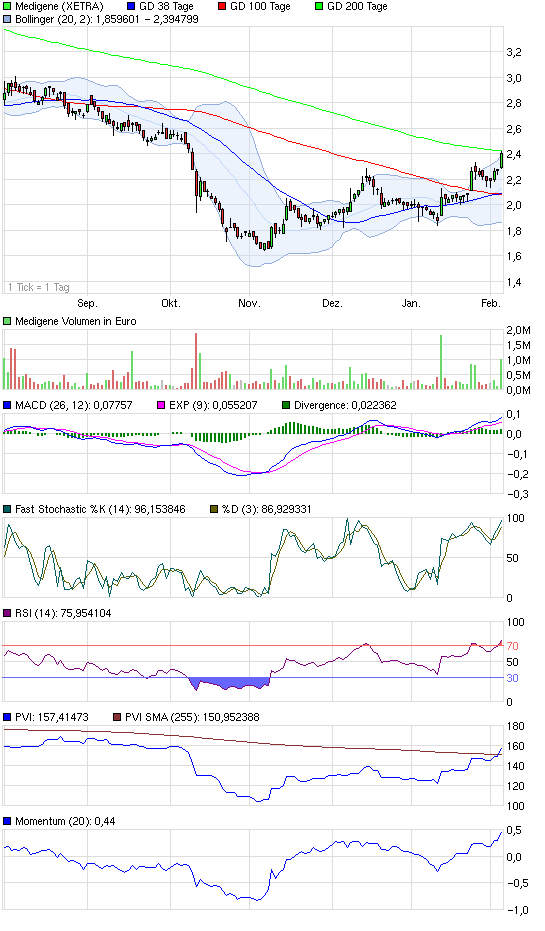Click the blue 30 RSI threshold label
545x931 pixels.
tap(512, 678)
